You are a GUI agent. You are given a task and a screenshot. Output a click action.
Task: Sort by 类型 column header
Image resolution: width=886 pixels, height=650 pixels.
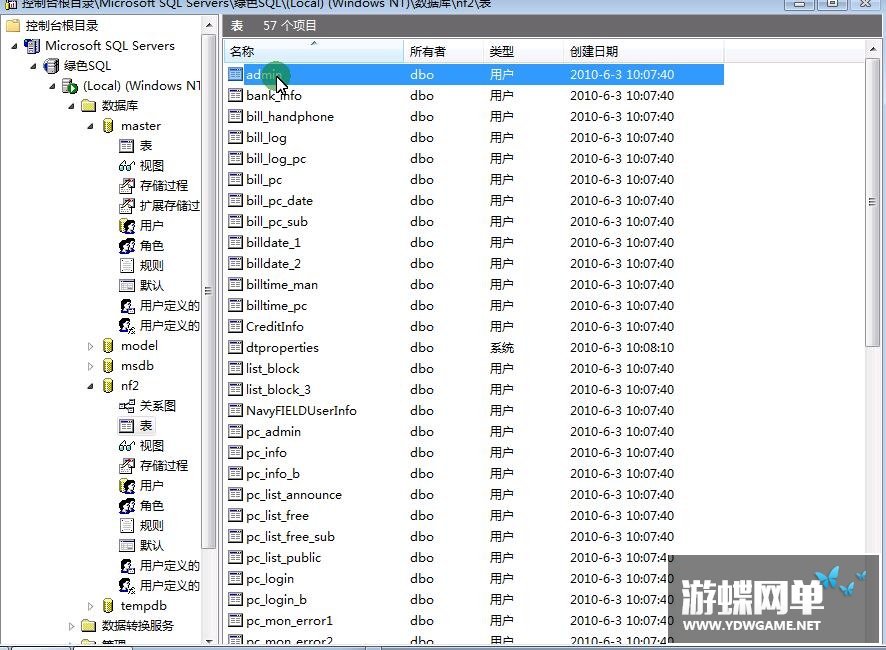pos(523,51)
